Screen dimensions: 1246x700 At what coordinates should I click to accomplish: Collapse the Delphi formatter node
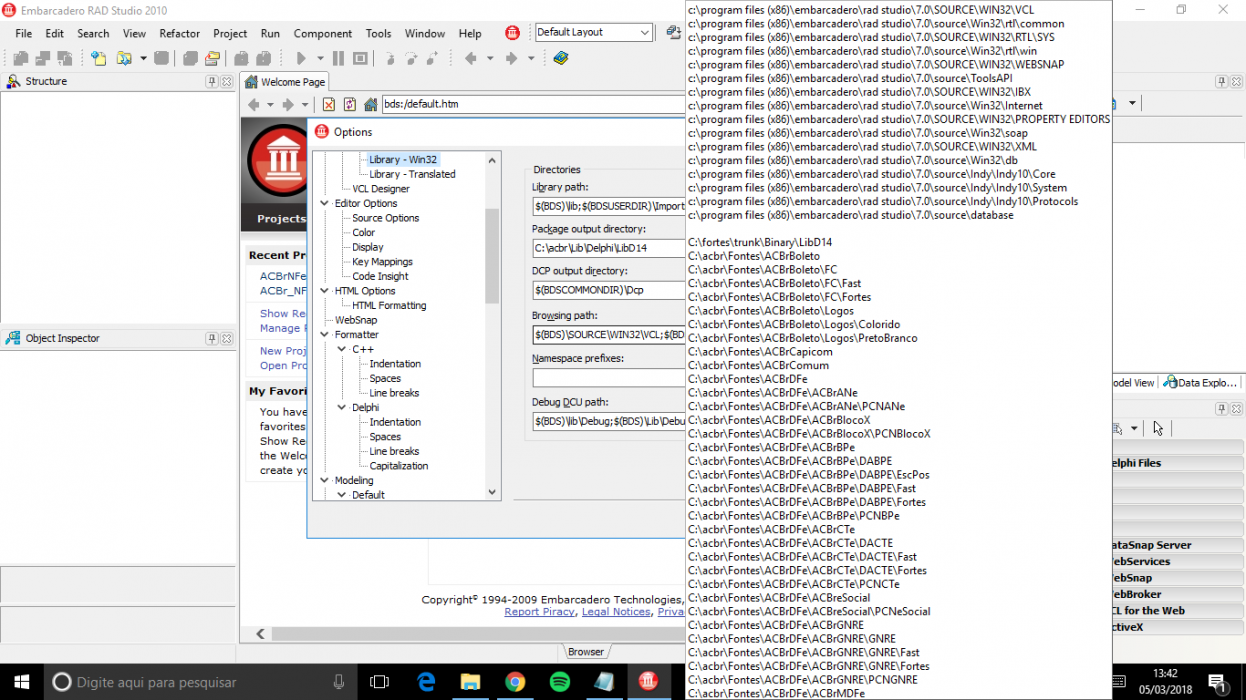point(342,407)
